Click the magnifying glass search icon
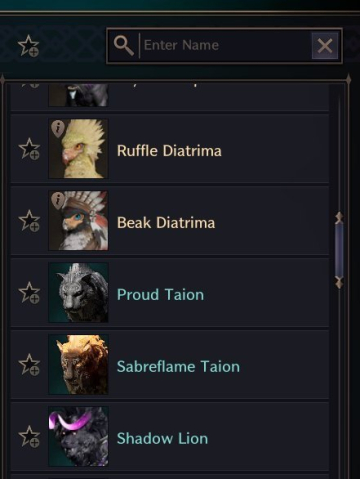The width and height of the screenshot is (360, 479). click(123, 46)
